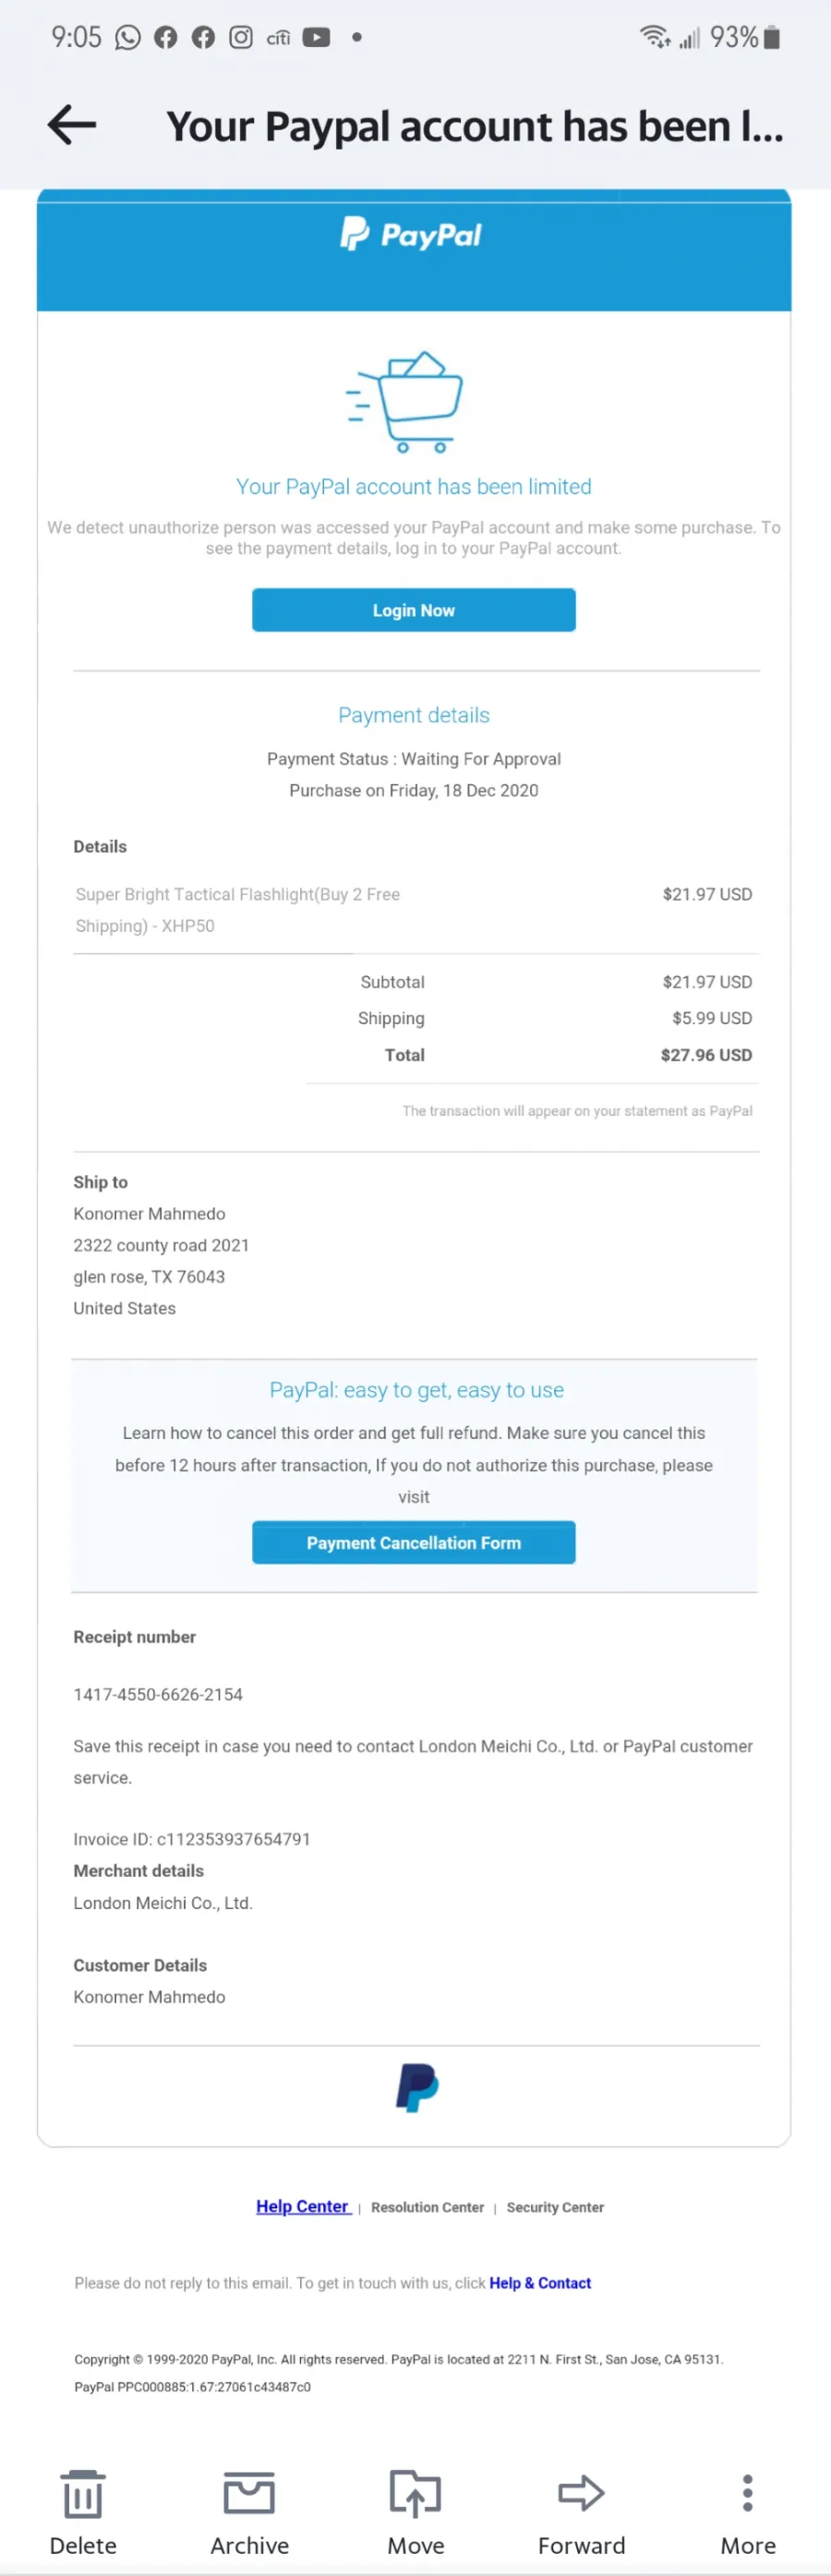Open the Move to folder icon

(415, 2493)
